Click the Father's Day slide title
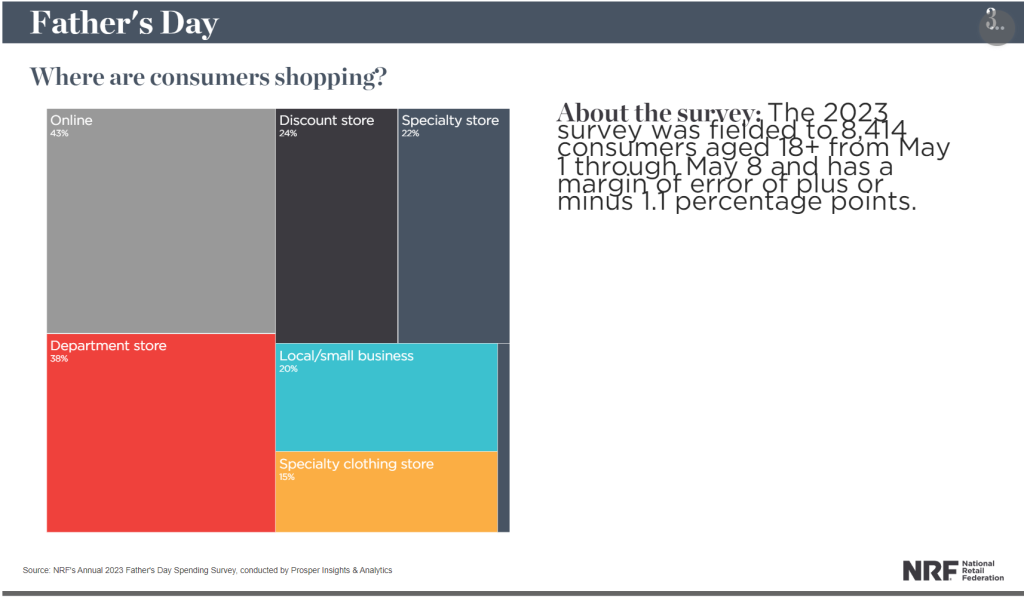The height and width of the screenshot is (597, 1024). tap(124, 23)
